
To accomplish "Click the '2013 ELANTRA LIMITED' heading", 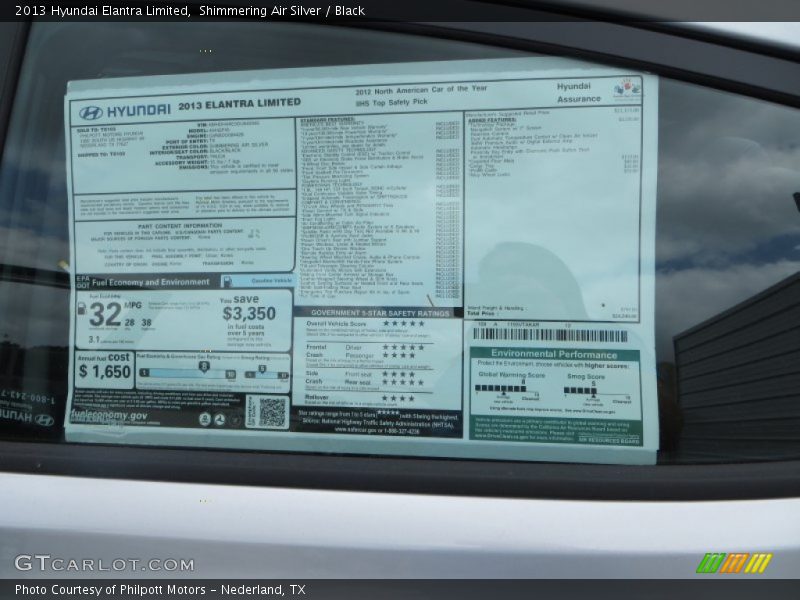I will [239, 104].
